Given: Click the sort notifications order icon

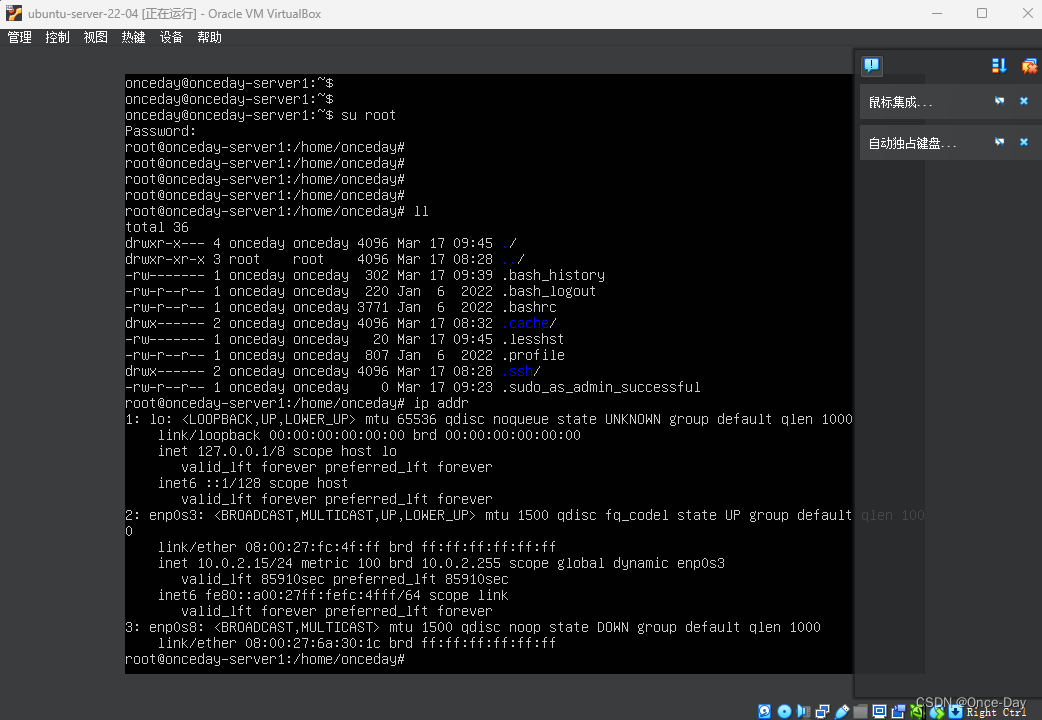Looking at the screenshot, I should coord(998,65).
